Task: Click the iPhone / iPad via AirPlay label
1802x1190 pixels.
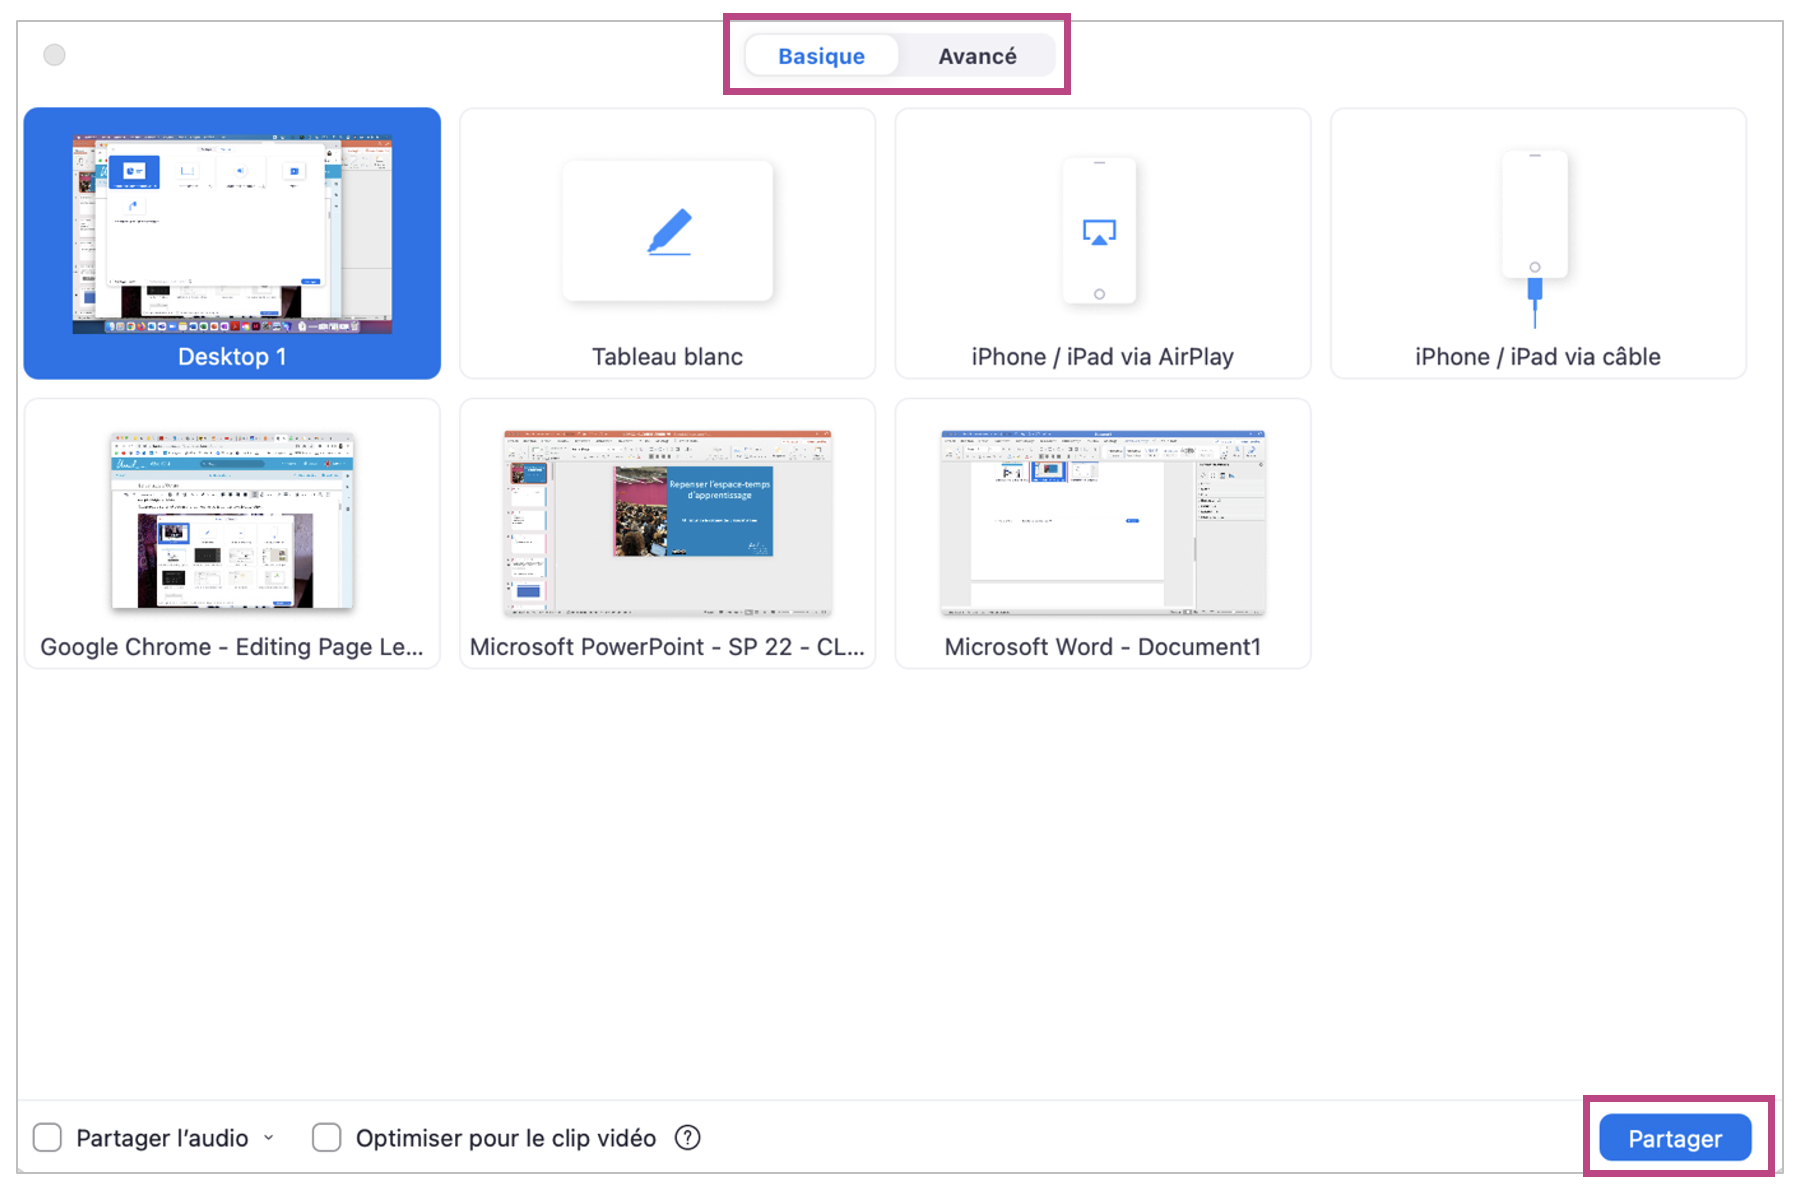Action: pyautogui.click(x=1102, y=357)
